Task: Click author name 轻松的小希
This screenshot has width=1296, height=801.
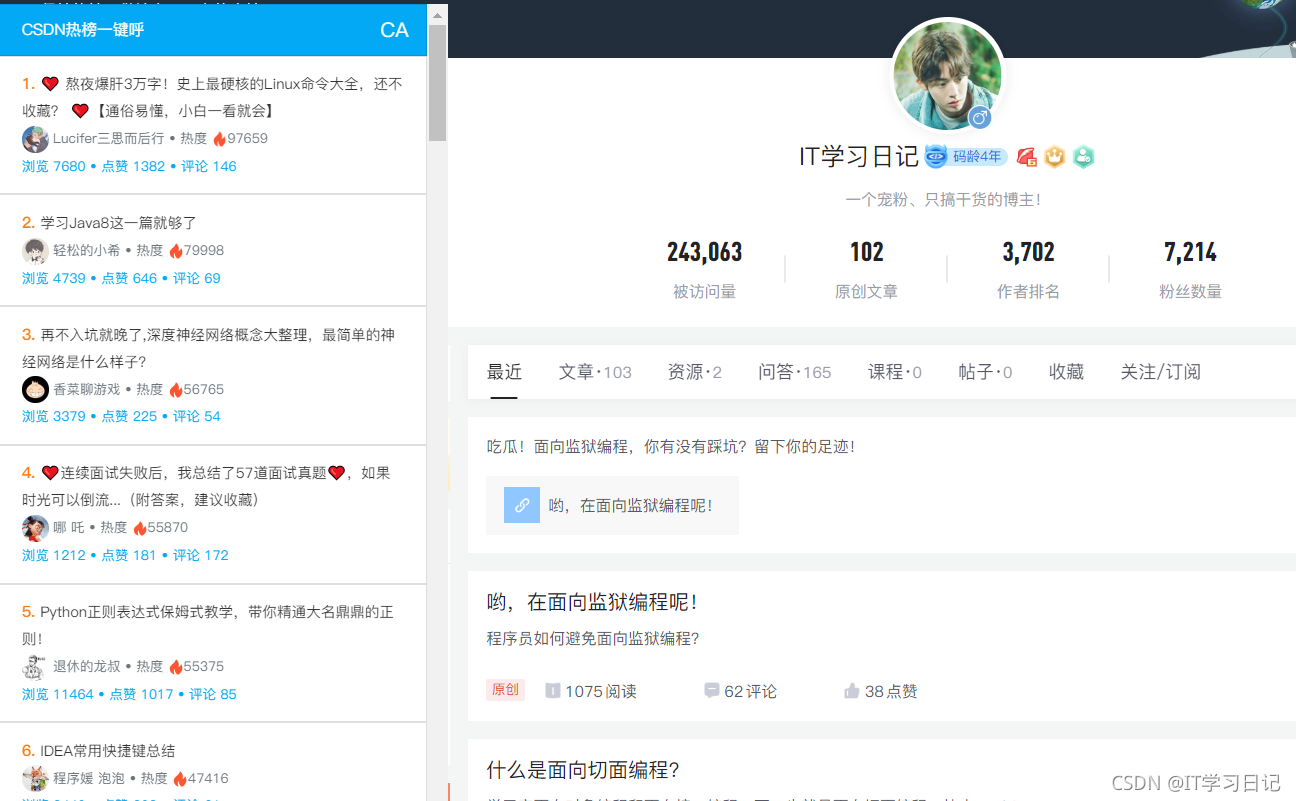Action: (86, 251)
